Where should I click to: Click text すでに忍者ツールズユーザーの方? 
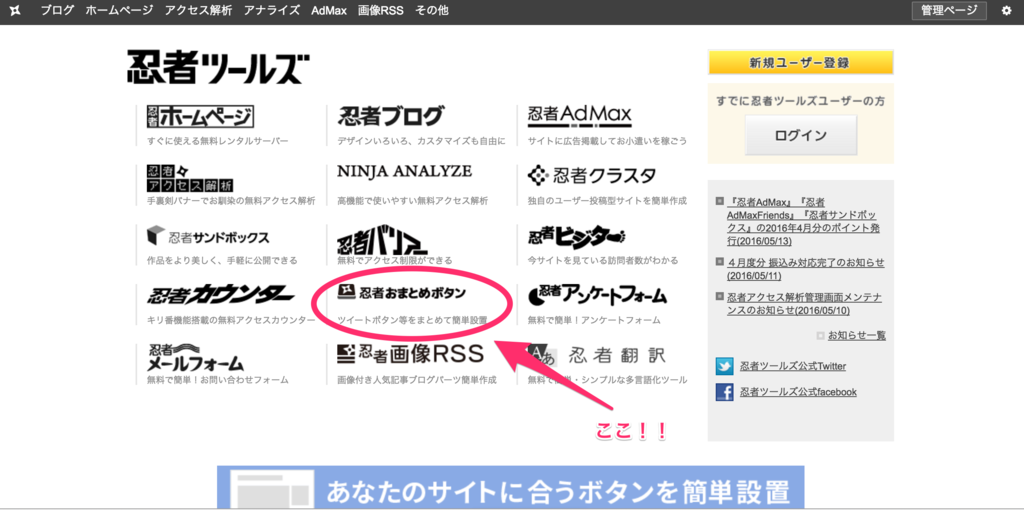click(801, 101)
